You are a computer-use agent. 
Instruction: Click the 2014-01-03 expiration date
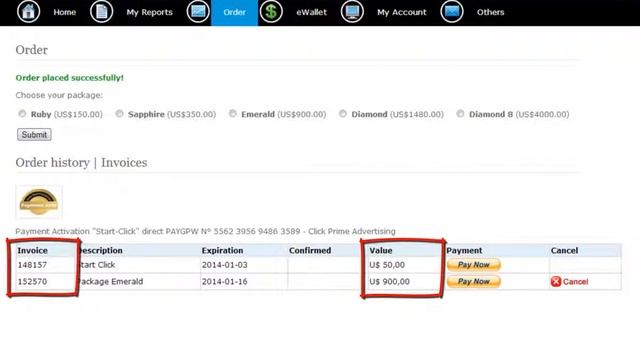coord(224,265)
